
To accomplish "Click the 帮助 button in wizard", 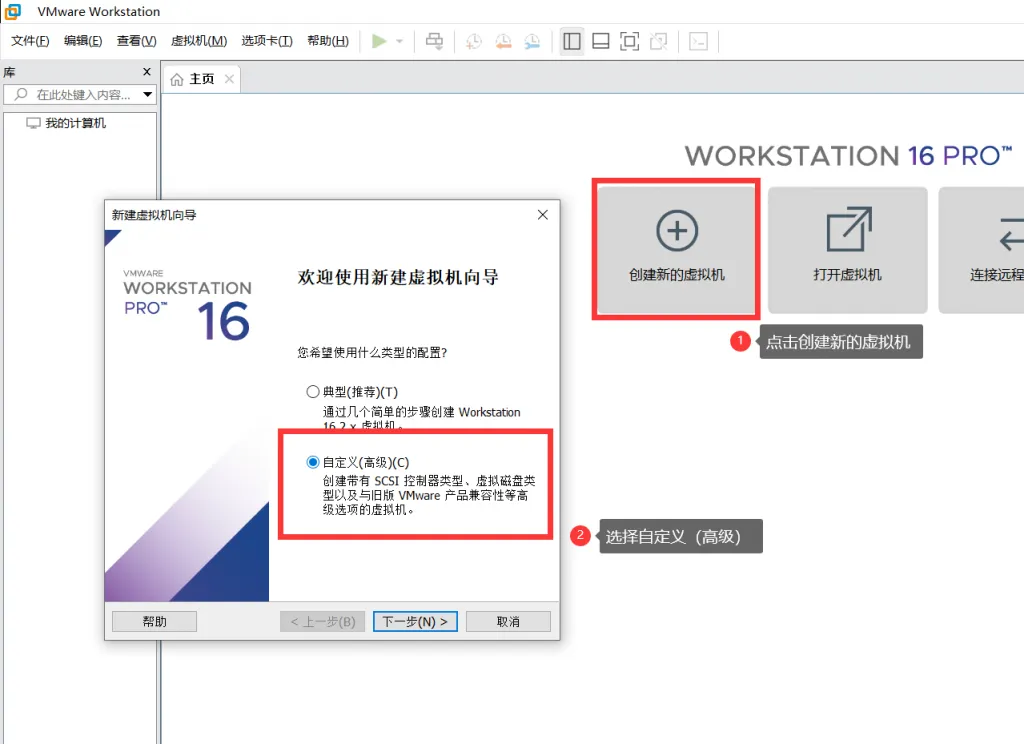I will click(154, 622).
